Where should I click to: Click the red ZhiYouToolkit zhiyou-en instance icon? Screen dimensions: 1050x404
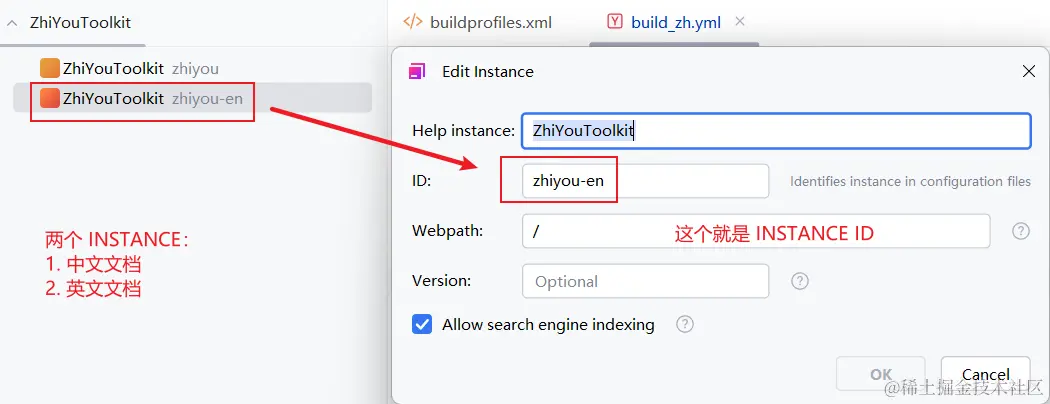click(x=50, y=98)
